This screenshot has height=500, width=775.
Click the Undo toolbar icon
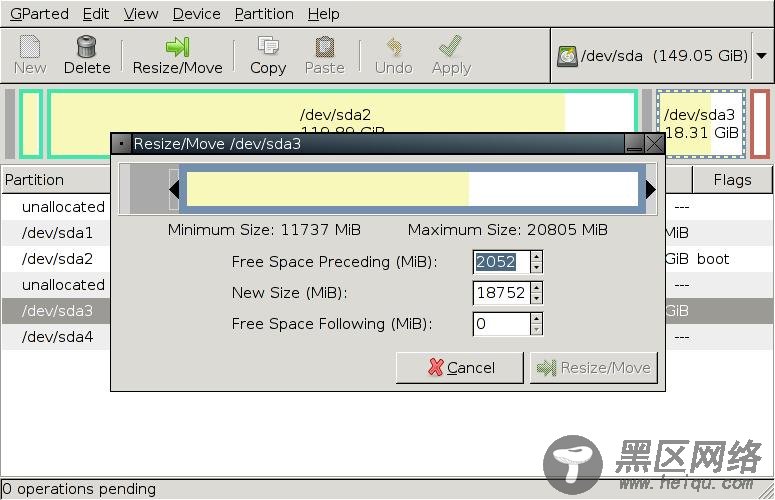click(393, 46)
